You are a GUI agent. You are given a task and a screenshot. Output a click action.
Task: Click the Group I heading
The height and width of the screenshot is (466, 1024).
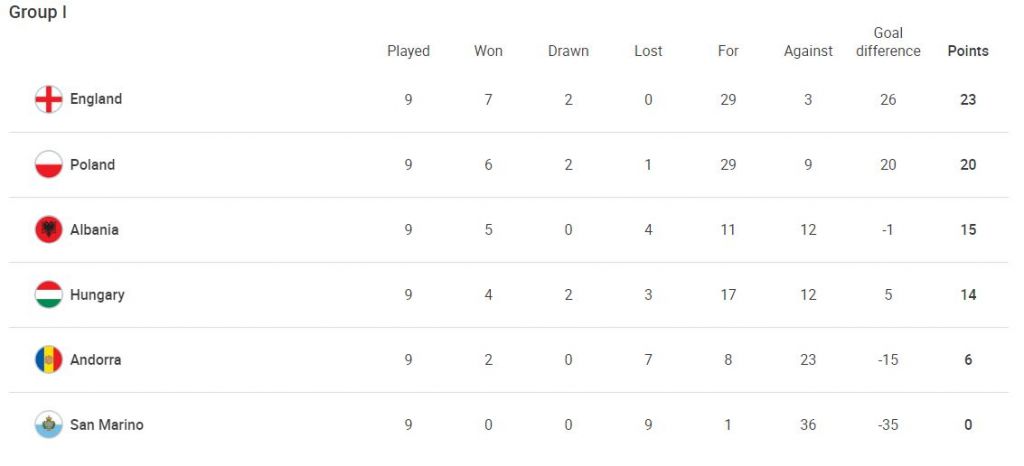coord(38,13)
